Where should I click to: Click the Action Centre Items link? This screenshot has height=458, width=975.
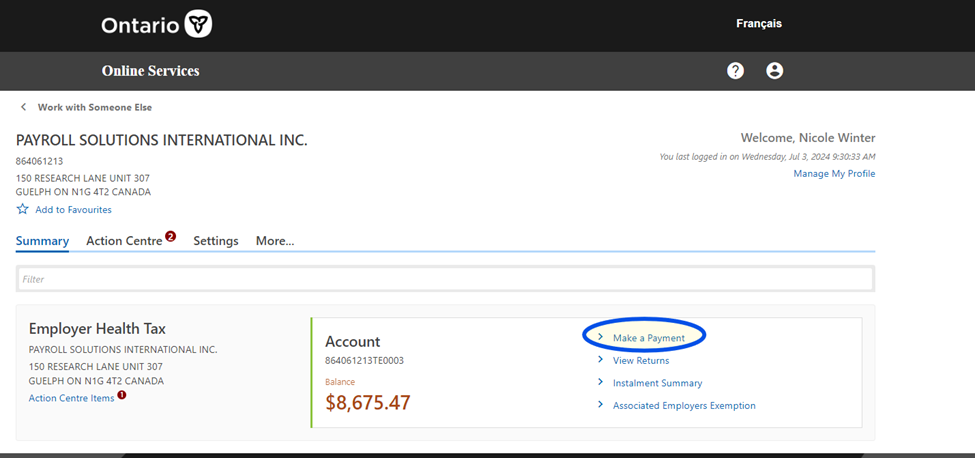click(71, 398)
